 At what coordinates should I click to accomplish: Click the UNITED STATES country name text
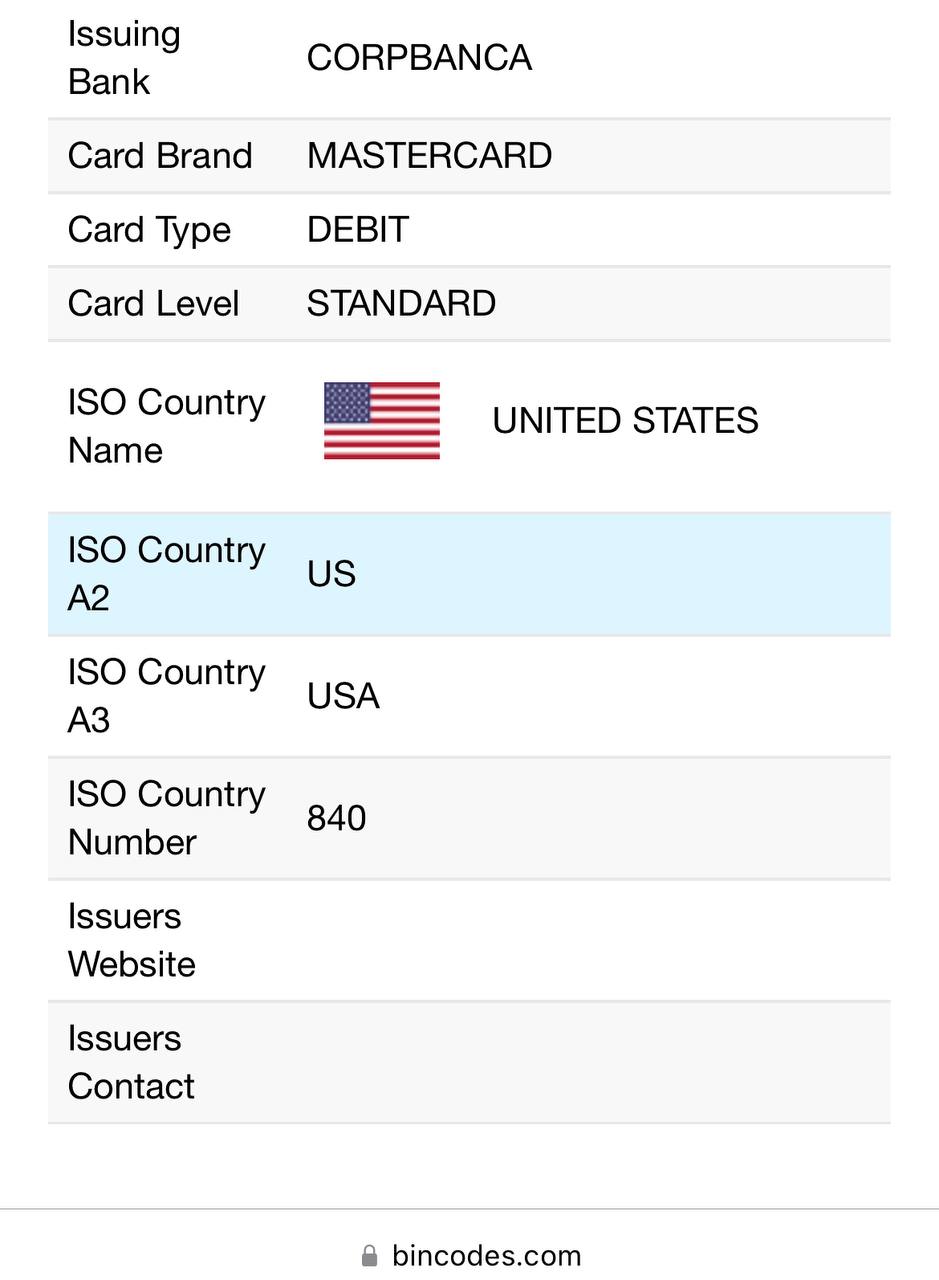click(x=626, y=421)
